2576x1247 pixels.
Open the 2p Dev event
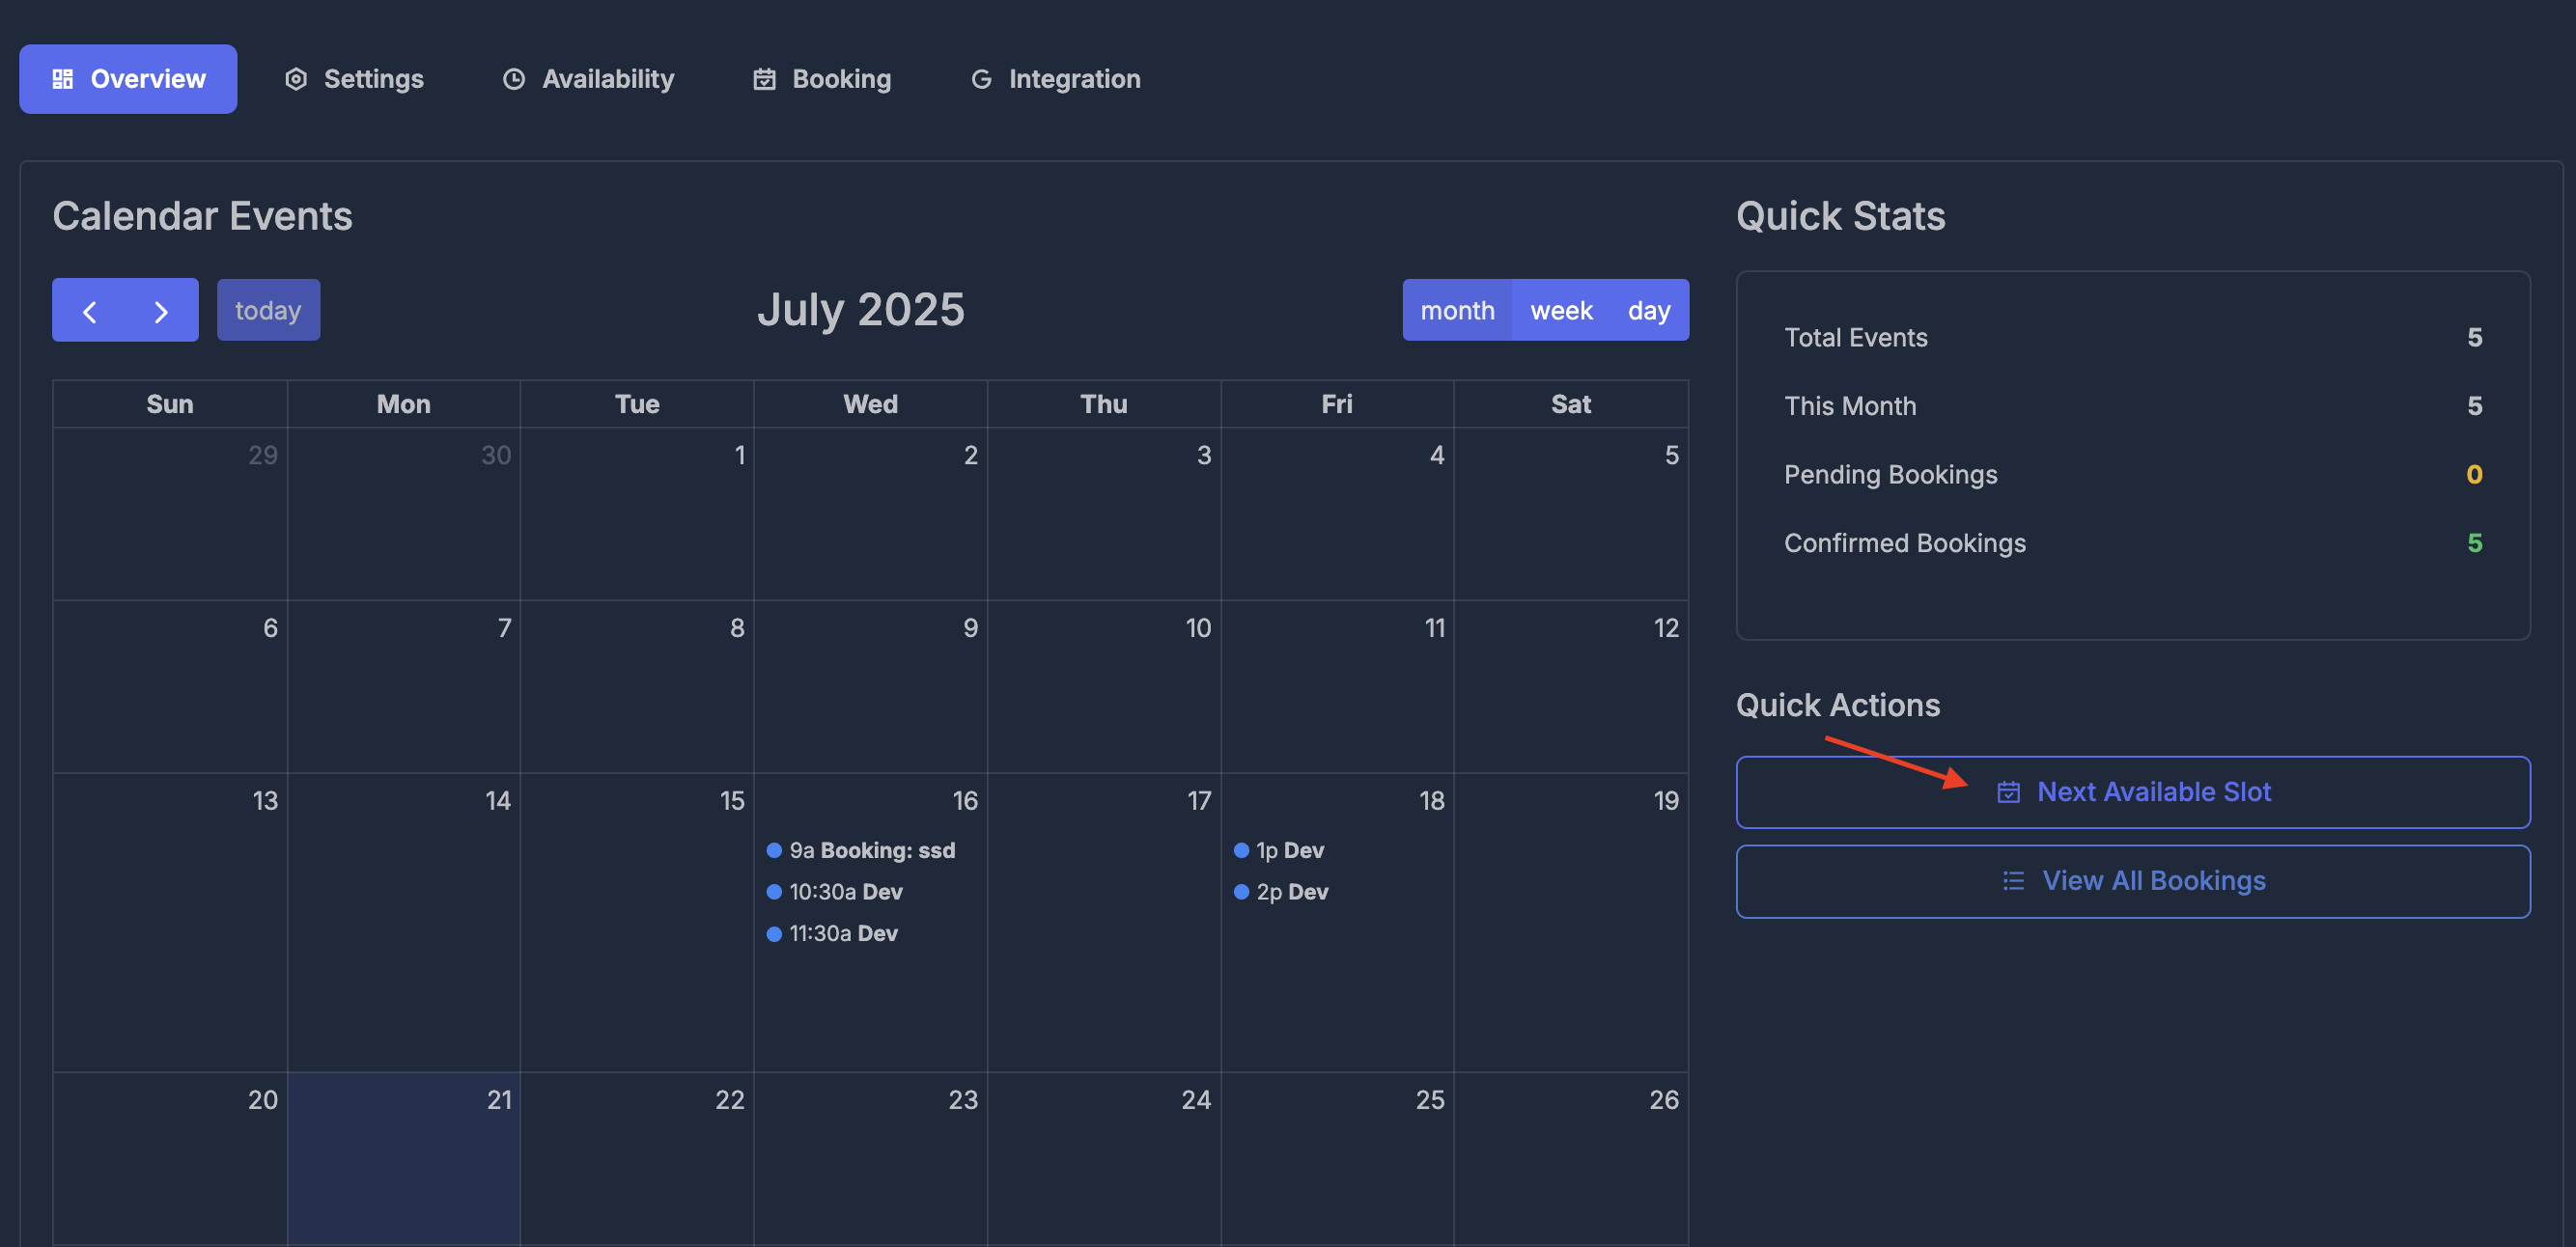tap(1336, 892)
